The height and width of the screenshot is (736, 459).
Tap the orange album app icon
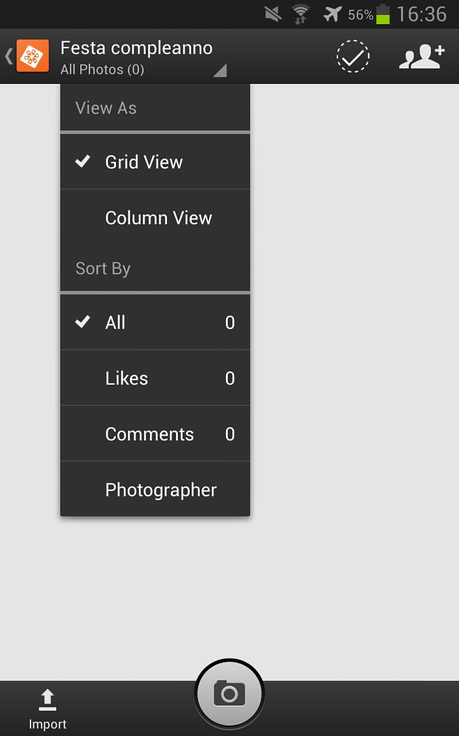[x=32, y=56]
